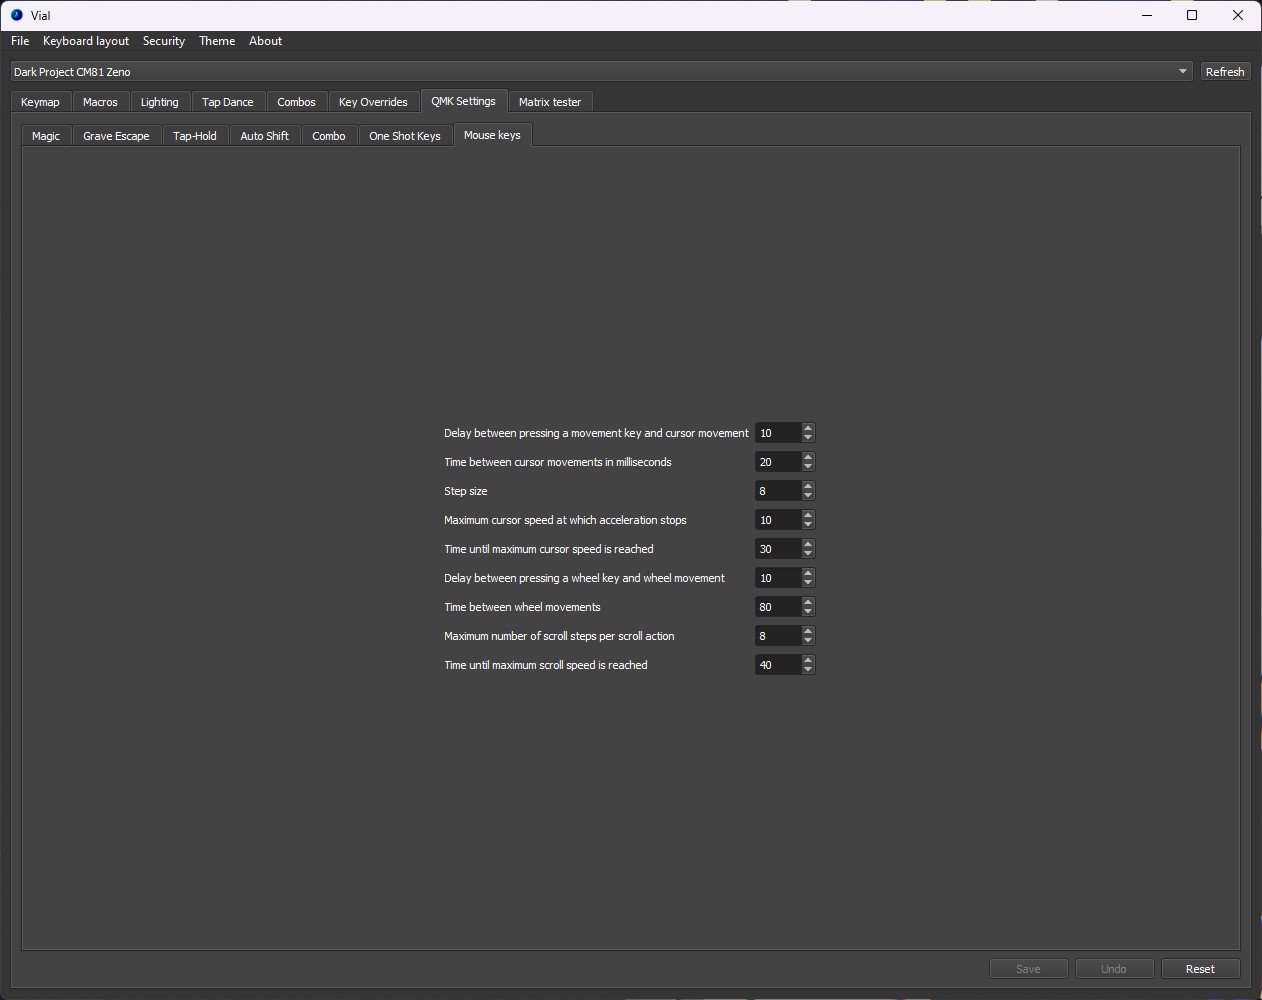
Task: Increase Step size with up arrow
Action: tap(808, 486)
